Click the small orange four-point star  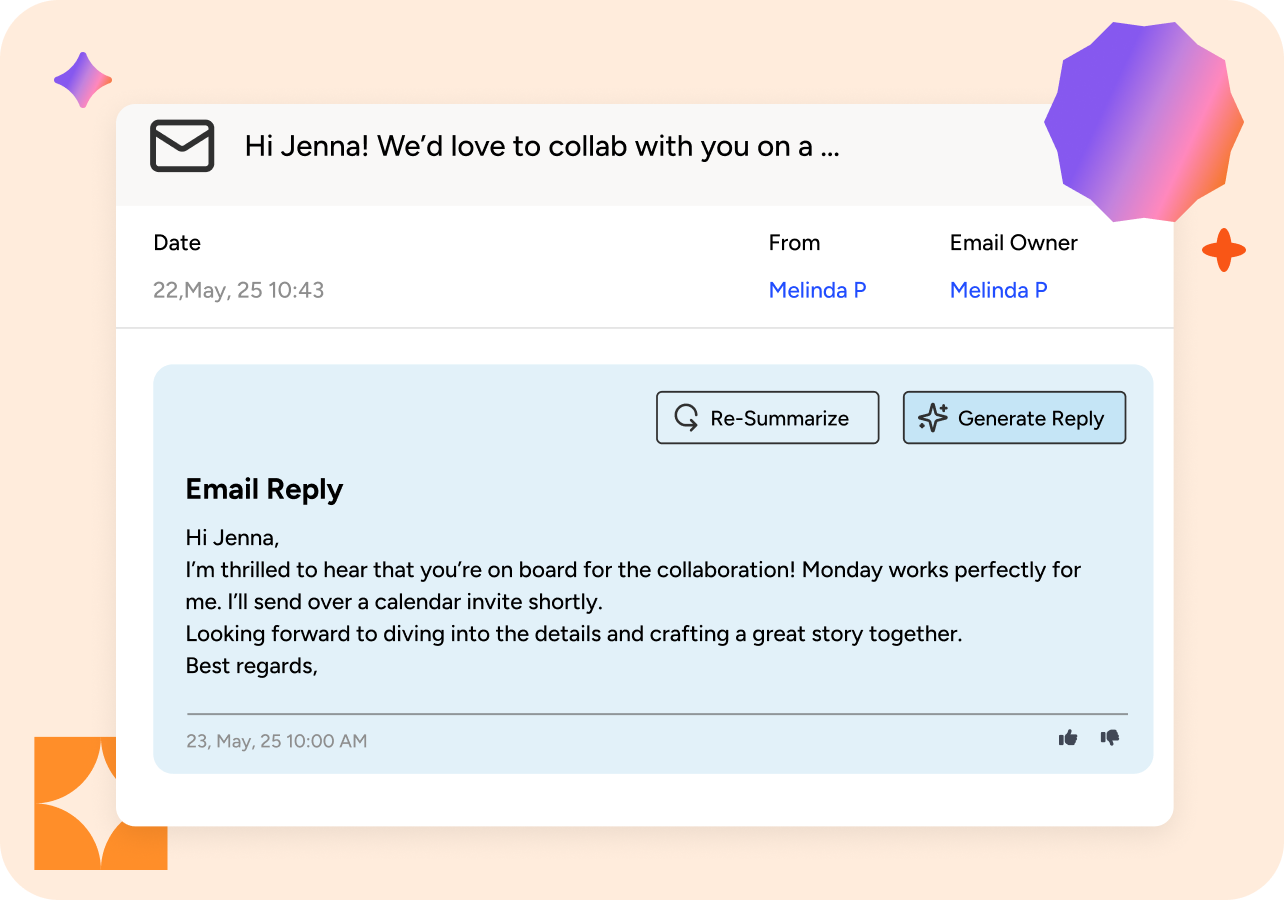click(1223, 250)
